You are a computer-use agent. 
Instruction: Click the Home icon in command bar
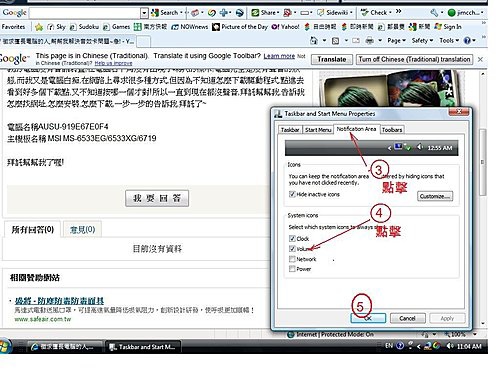(314, 41)
